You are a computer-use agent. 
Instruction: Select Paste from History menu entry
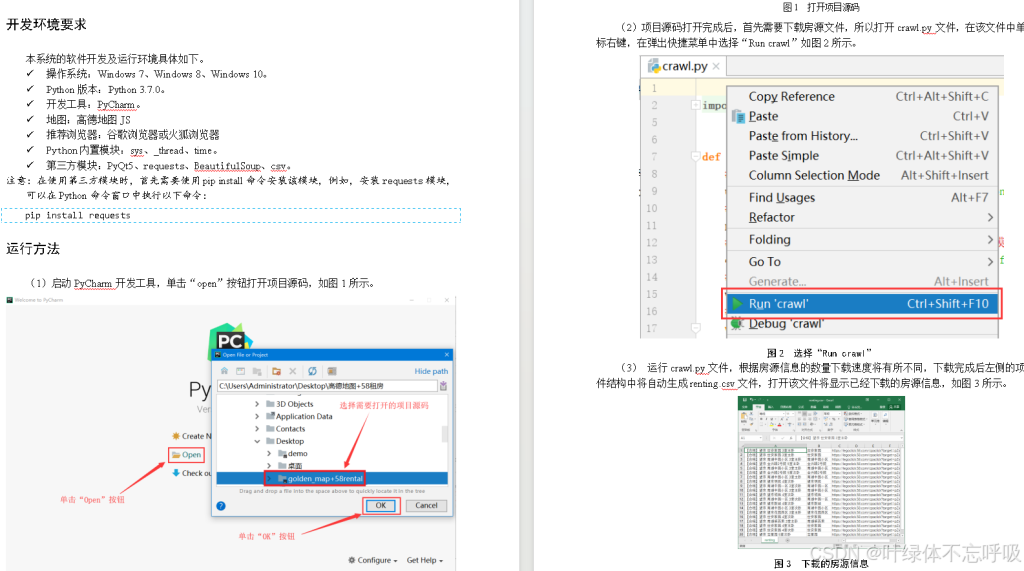(x=862, y=136)
